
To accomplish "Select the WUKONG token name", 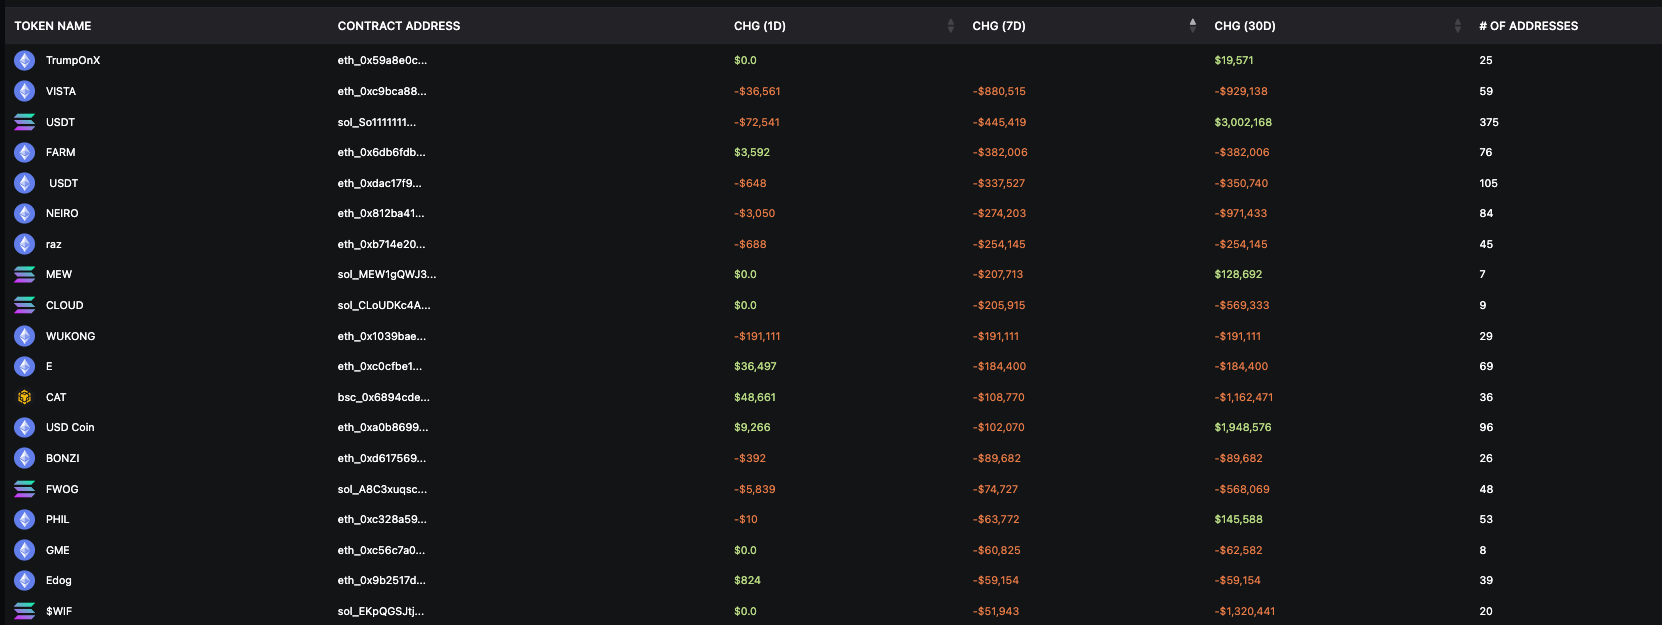I will point(71,336).
